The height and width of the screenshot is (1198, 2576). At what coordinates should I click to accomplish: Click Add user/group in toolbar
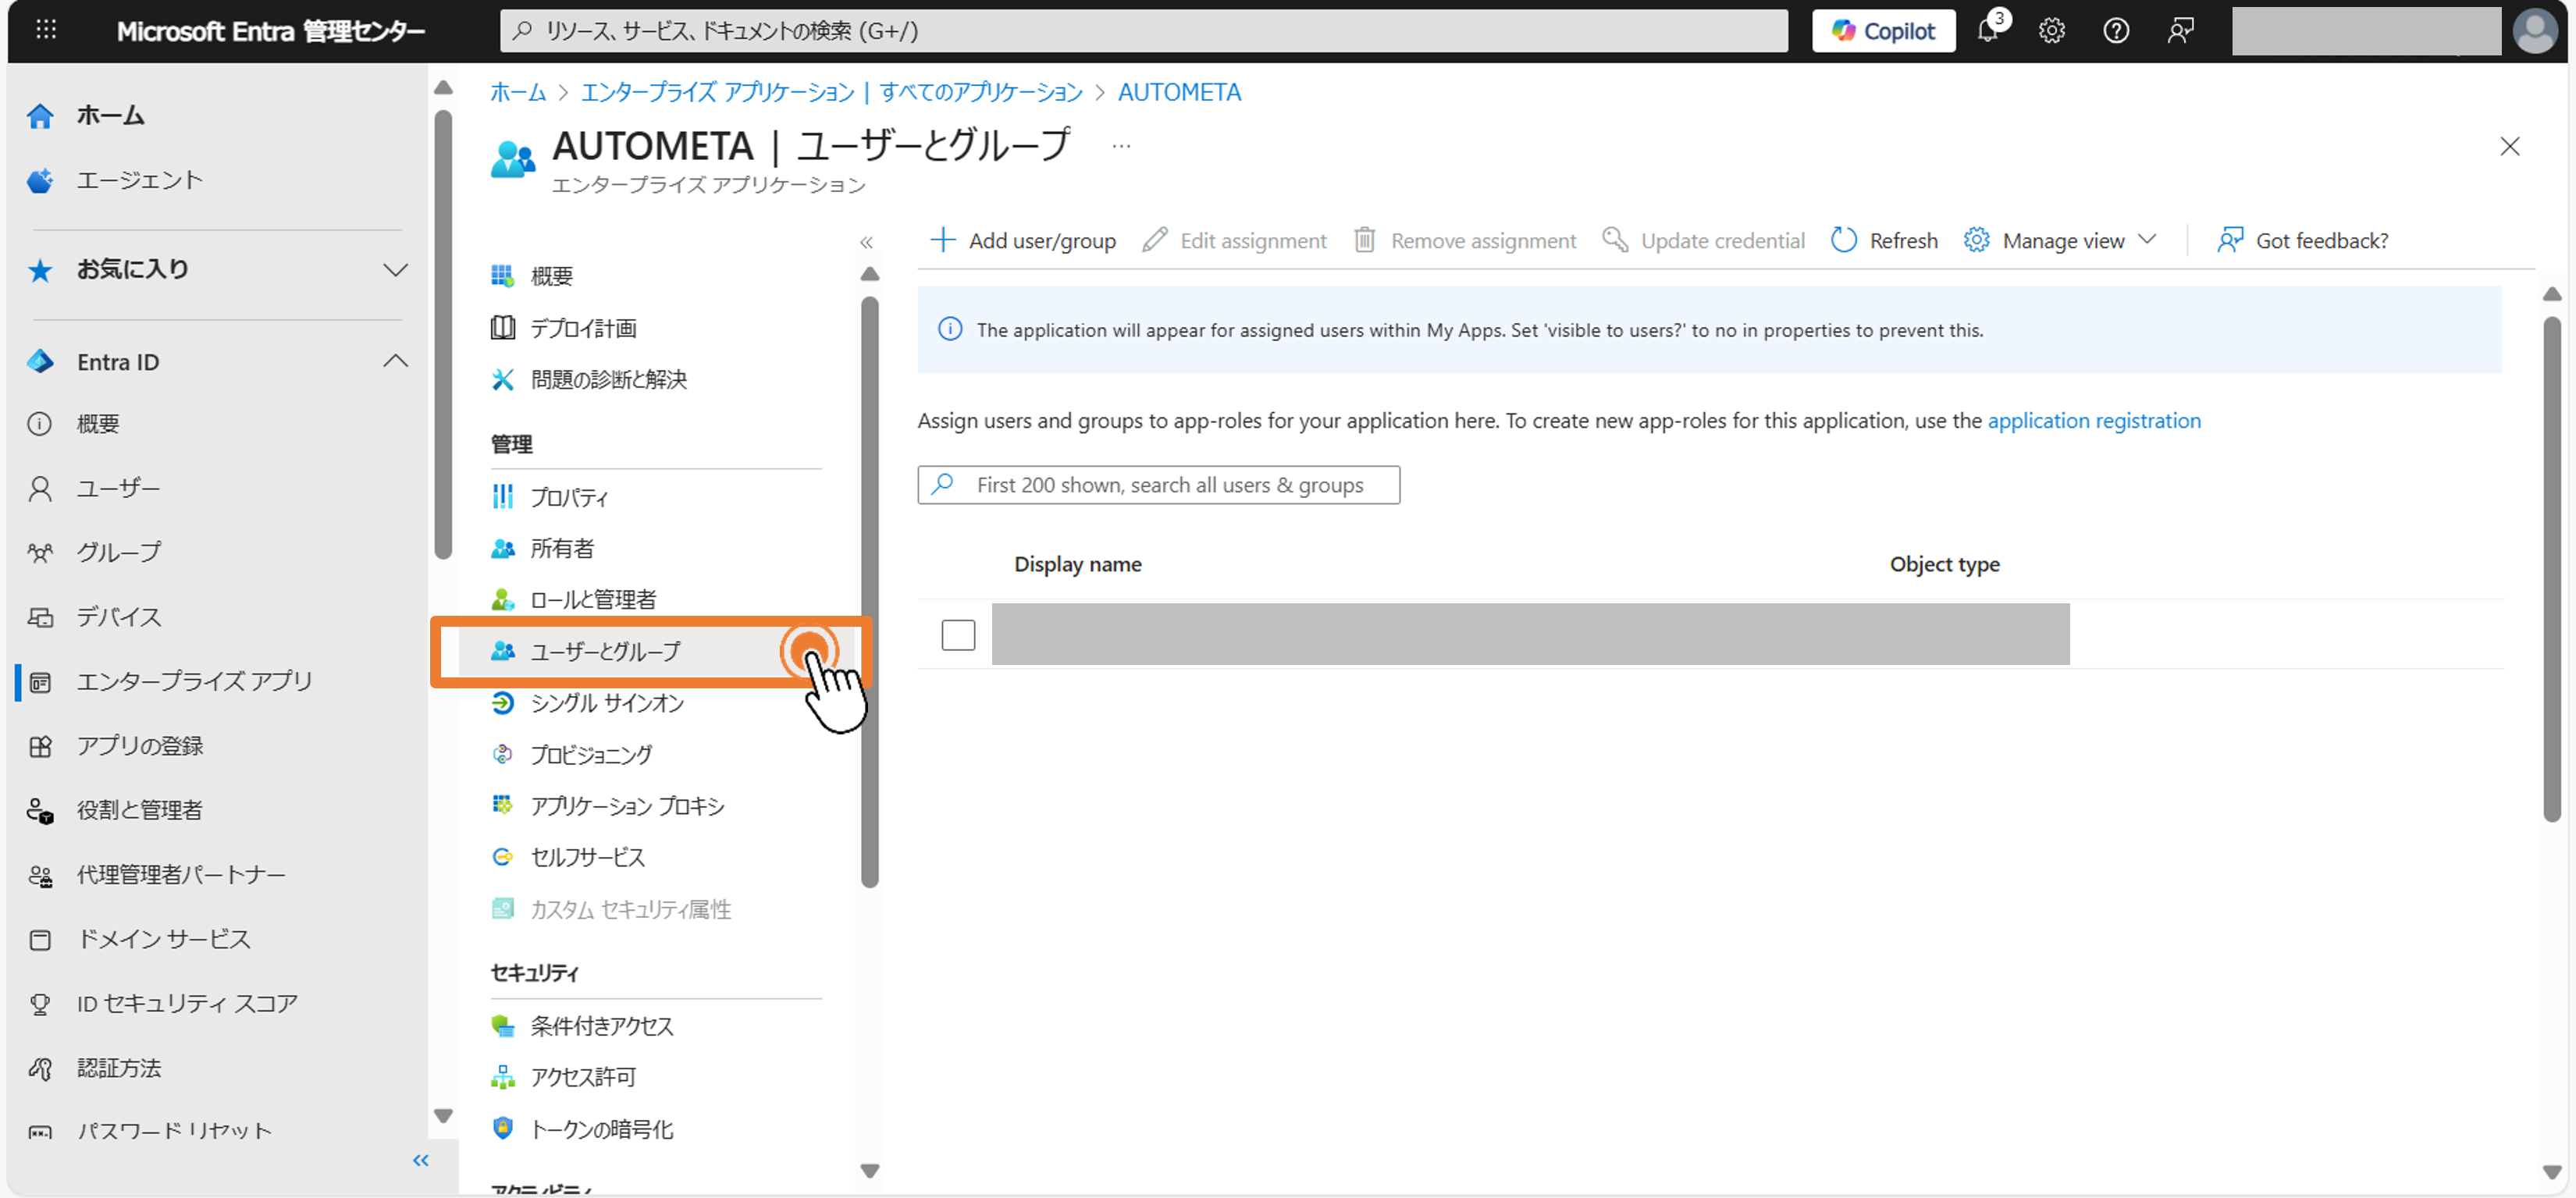[1023, 241]
